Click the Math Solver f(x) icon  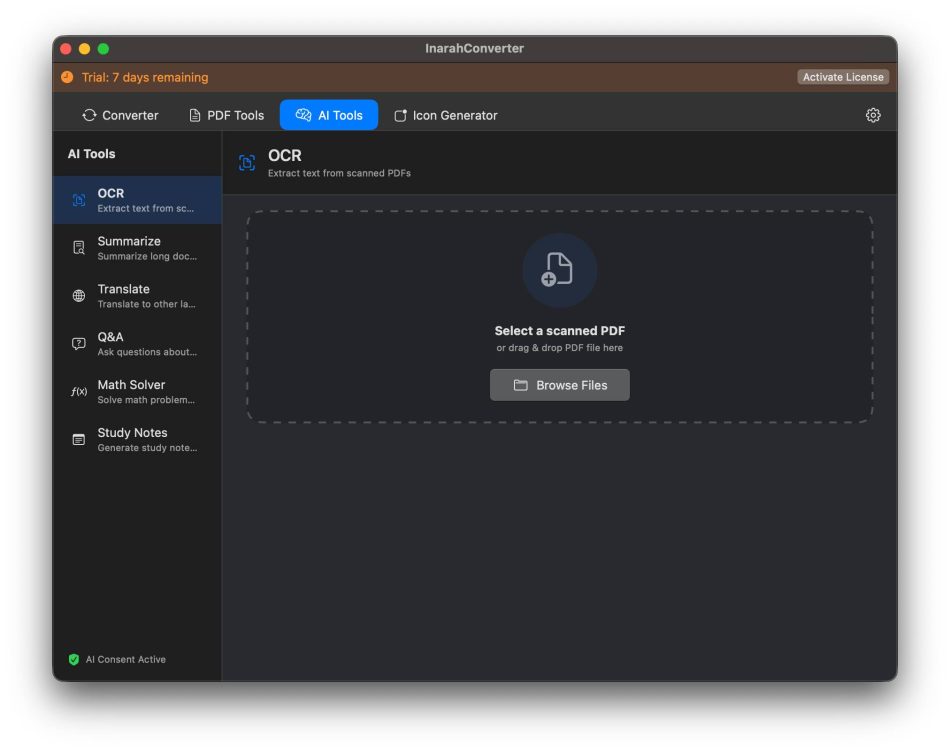tap(79, 392)
